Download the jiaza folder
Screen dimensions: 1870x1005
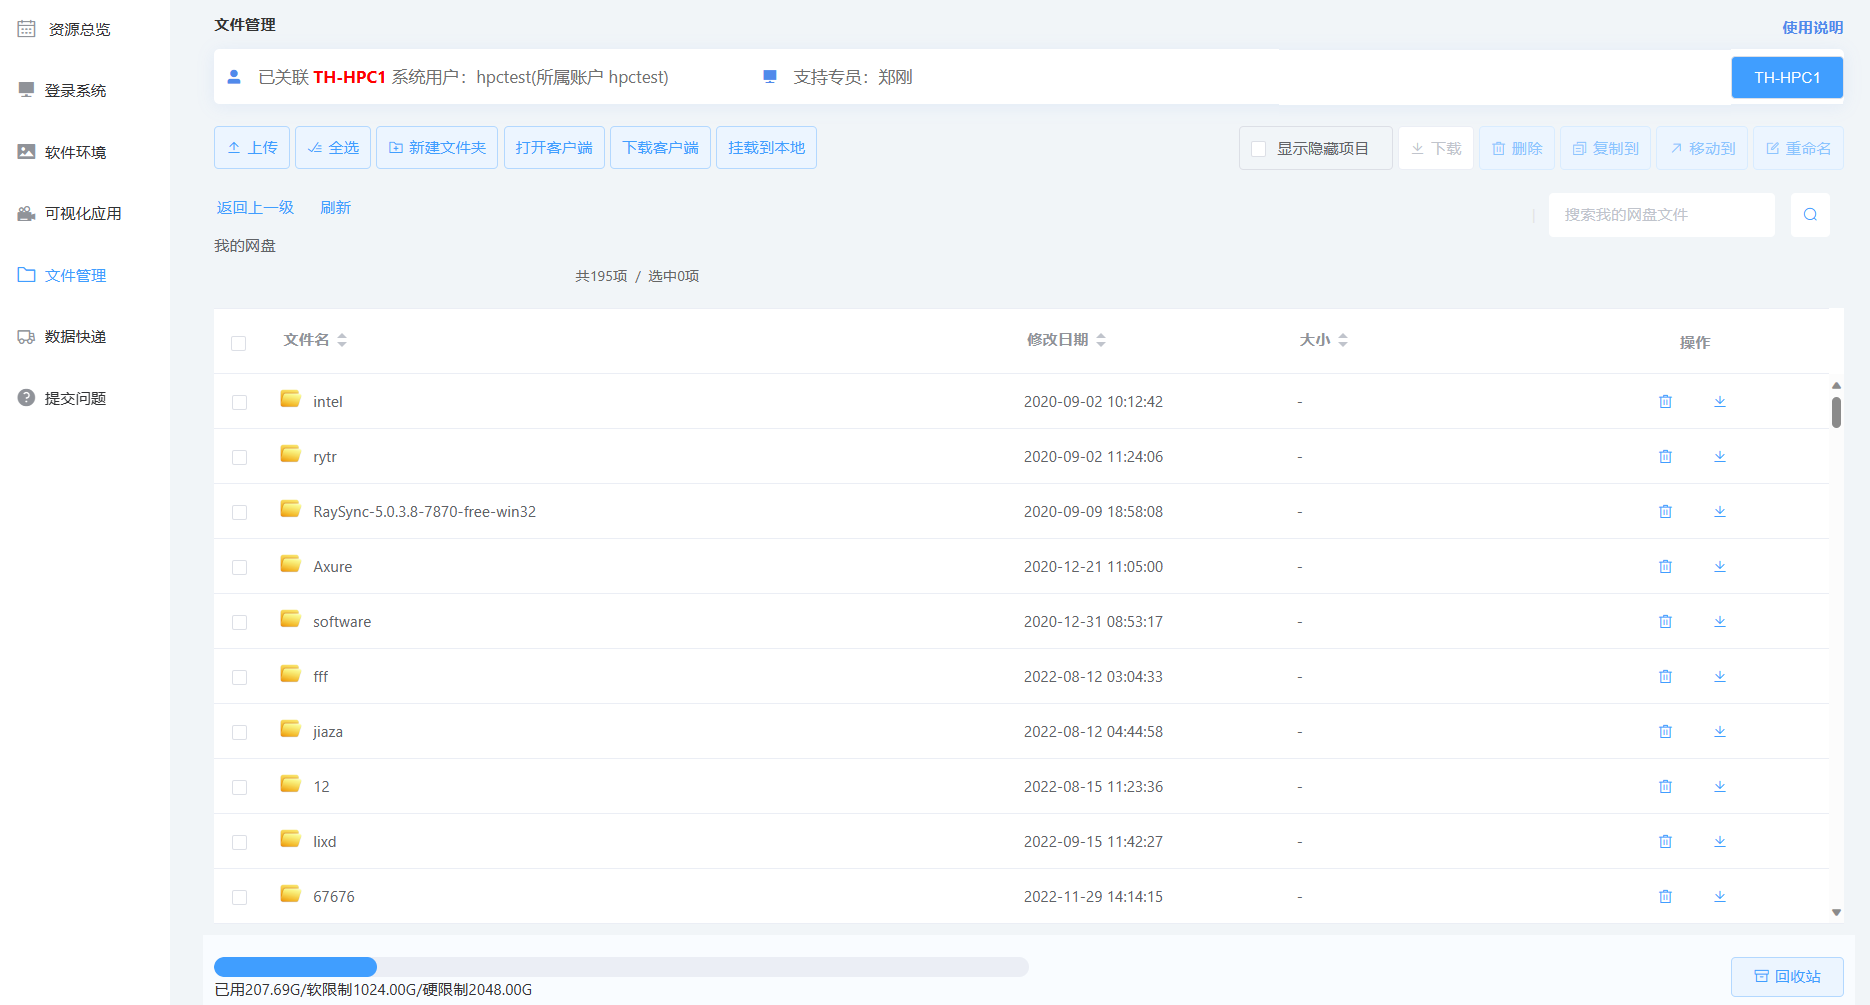pyautogui.click(x=1720, y=731)
